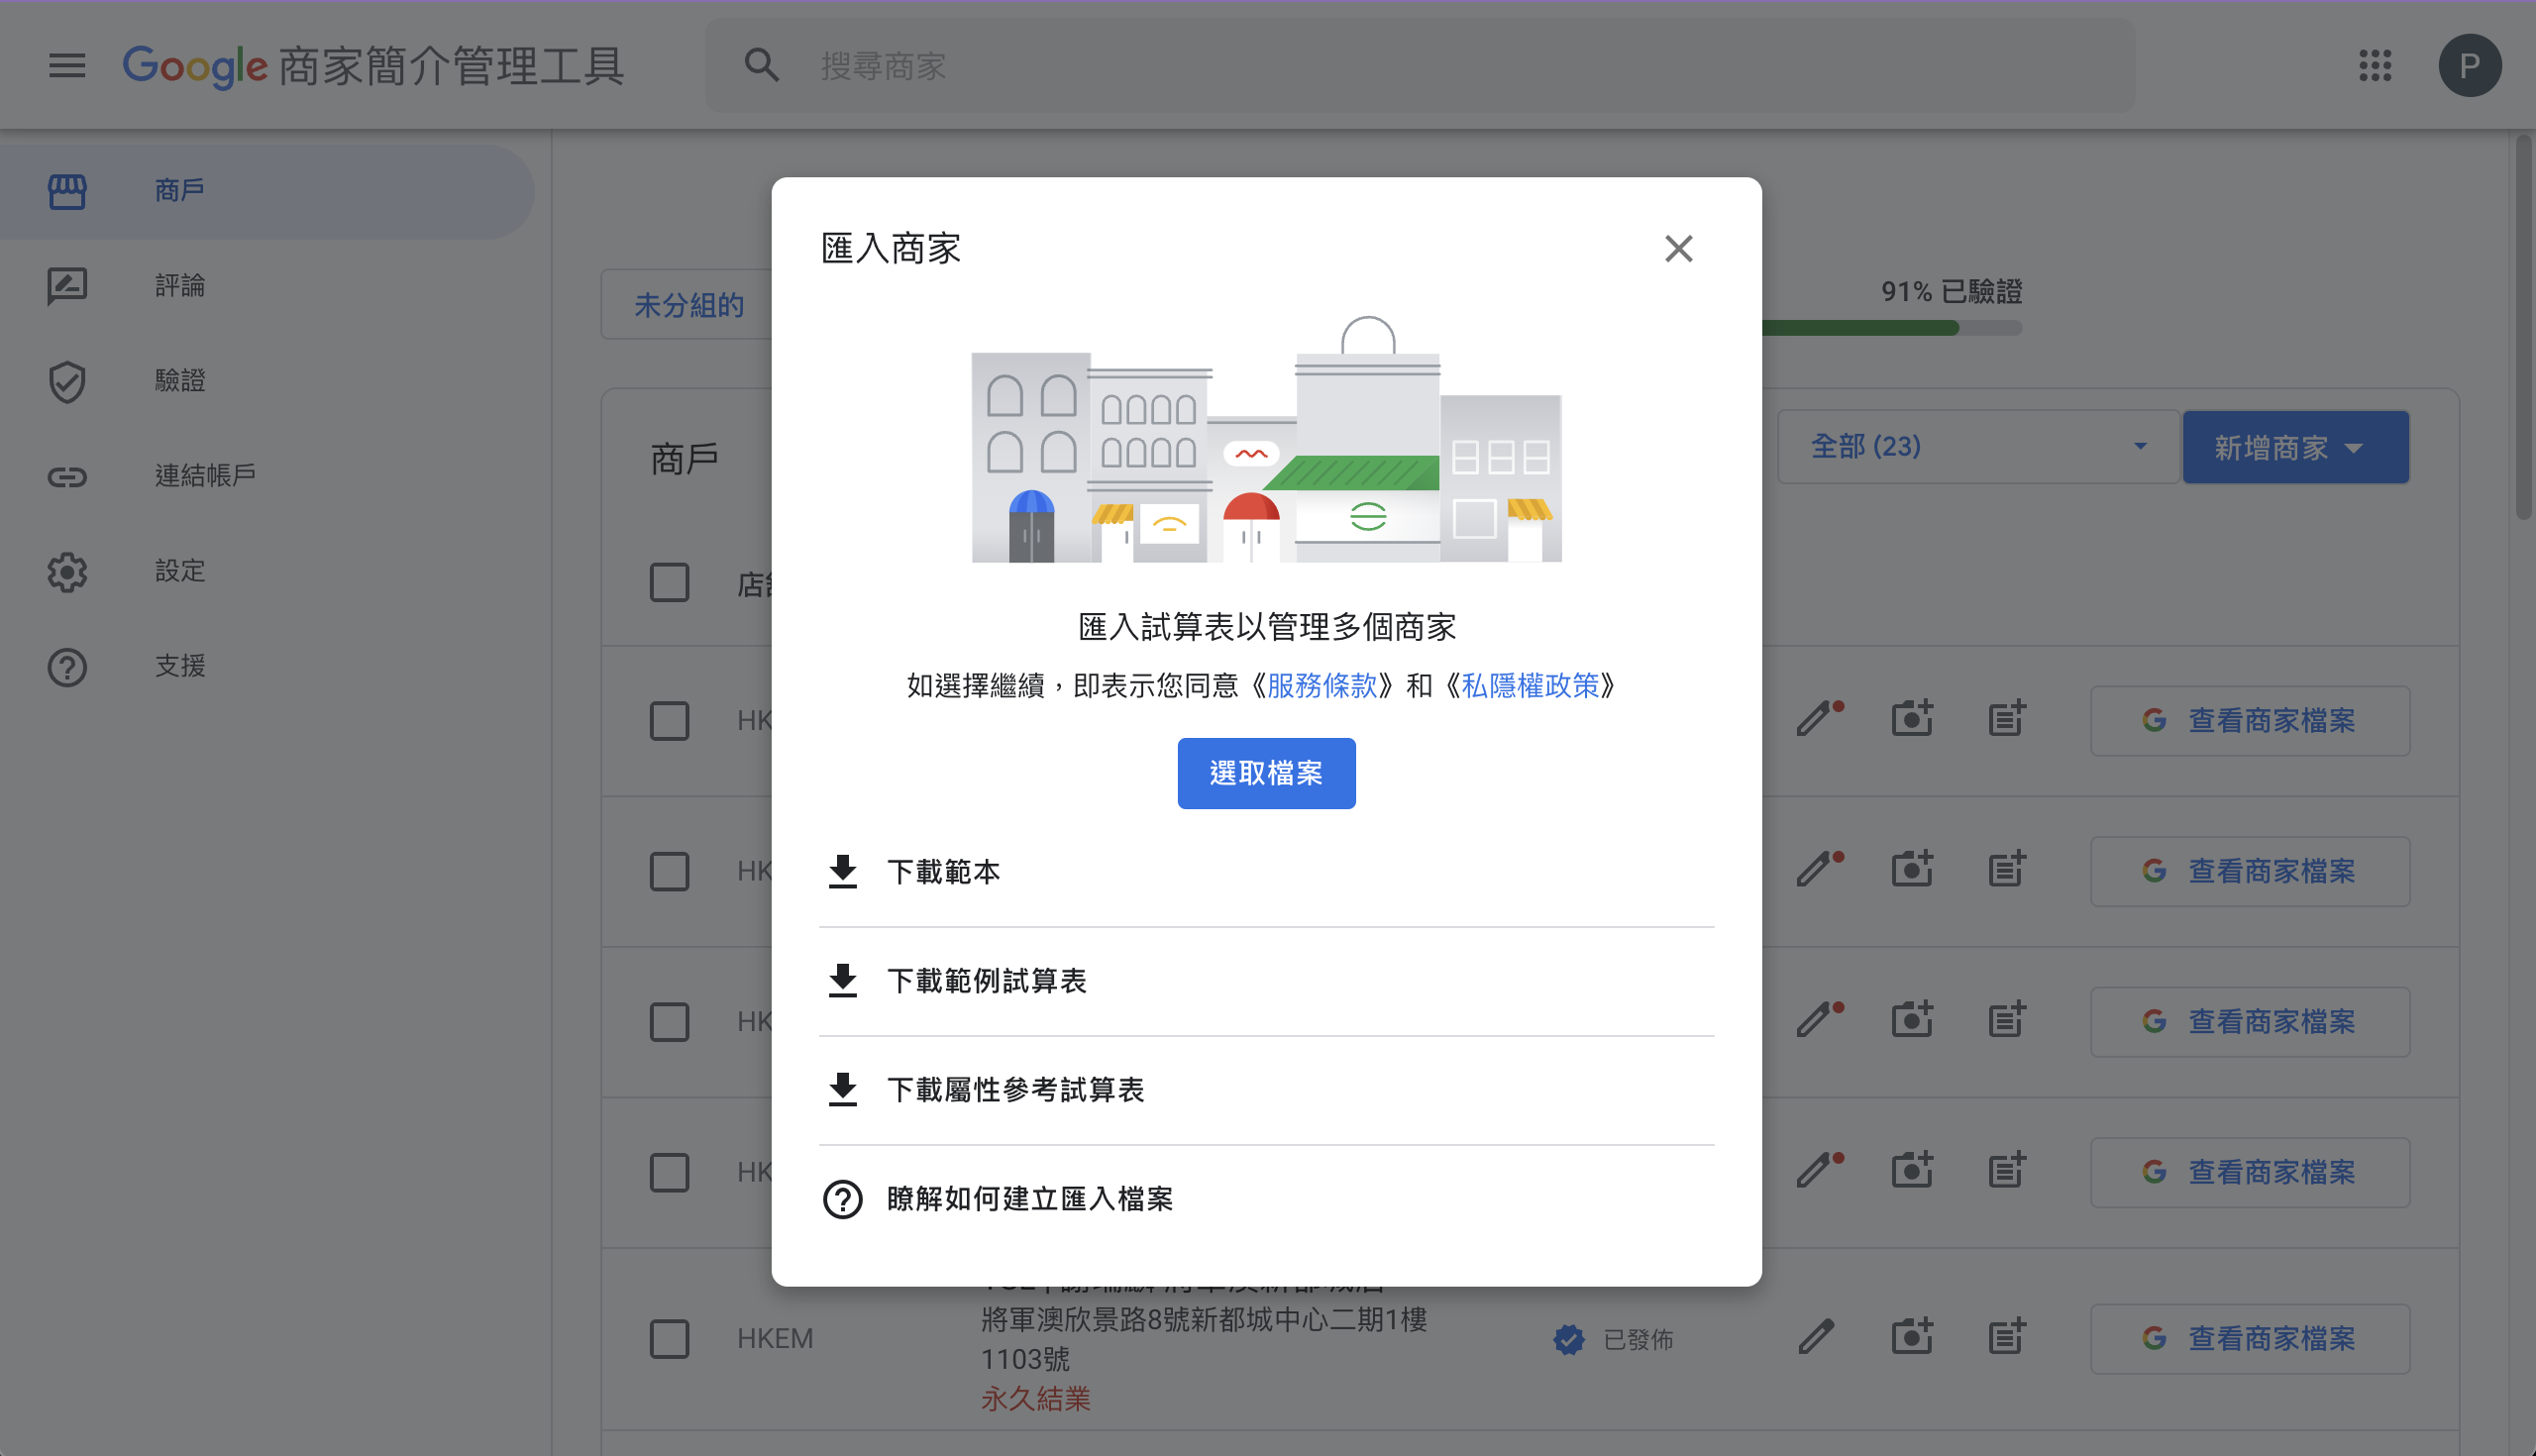Open the 服務條款 link
Image resolution: width=2536 pixels, height=1456 pixels.
[1322, 686]
